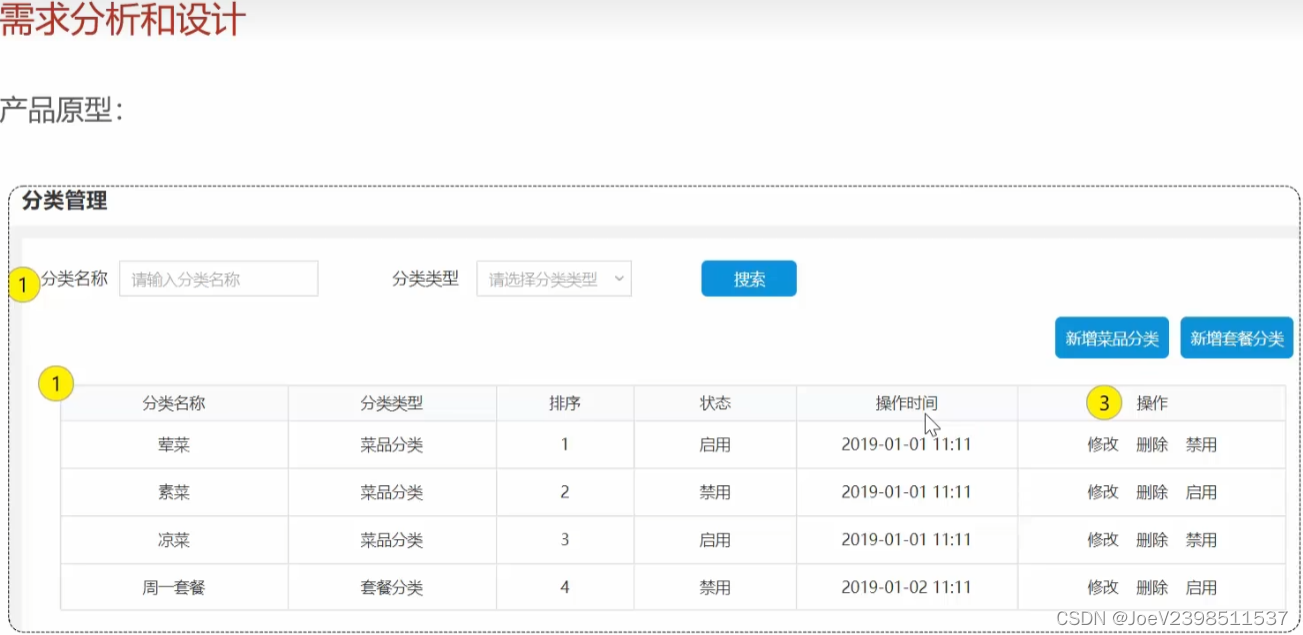Click 修改 link for 凉菜 row

[x=1103, y=539]
